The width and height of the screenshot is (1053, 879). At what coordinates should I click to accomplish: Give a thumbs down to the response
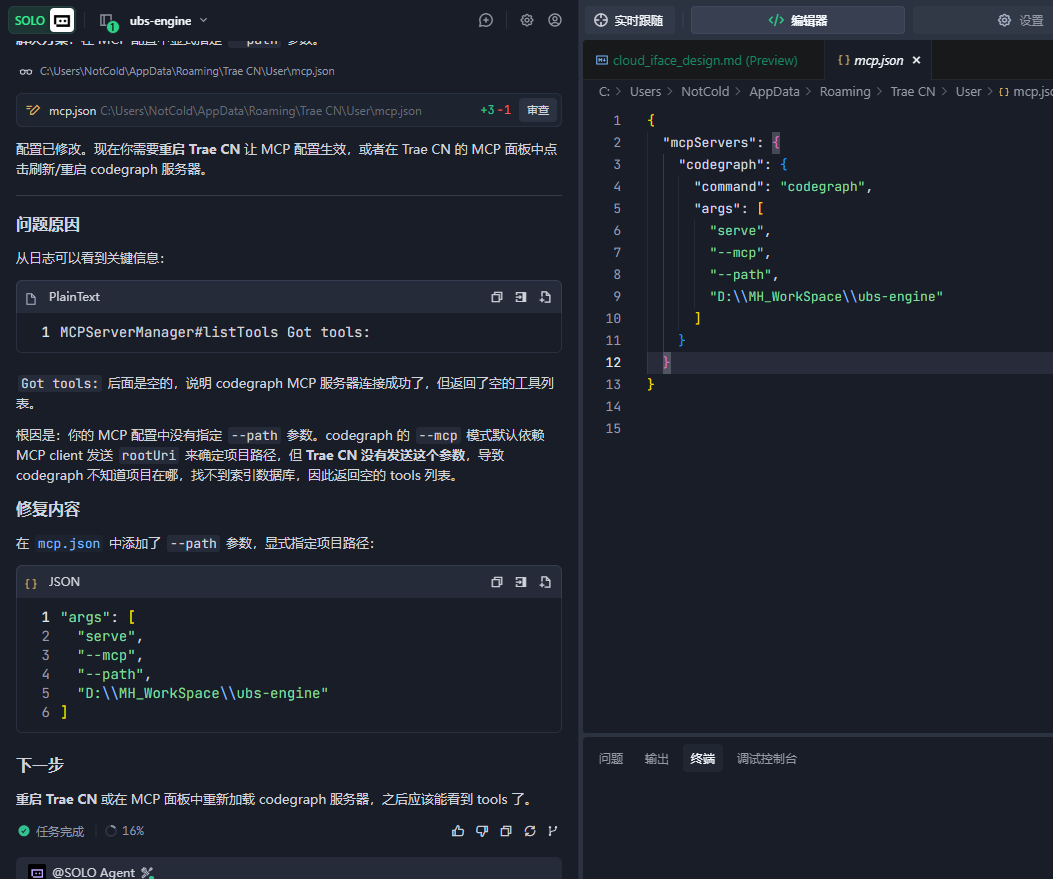coord(482,831)
